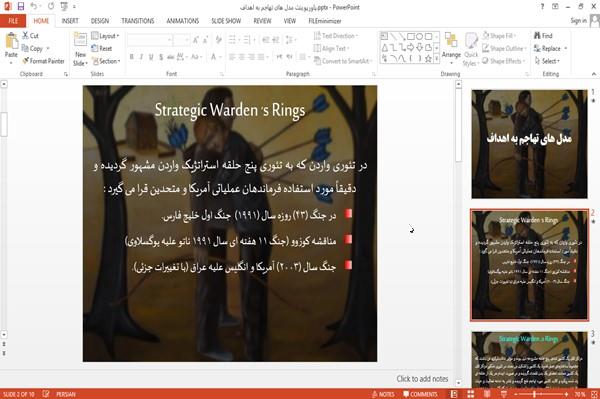
Task: Click the Find binoculars button
Action: 543,36
